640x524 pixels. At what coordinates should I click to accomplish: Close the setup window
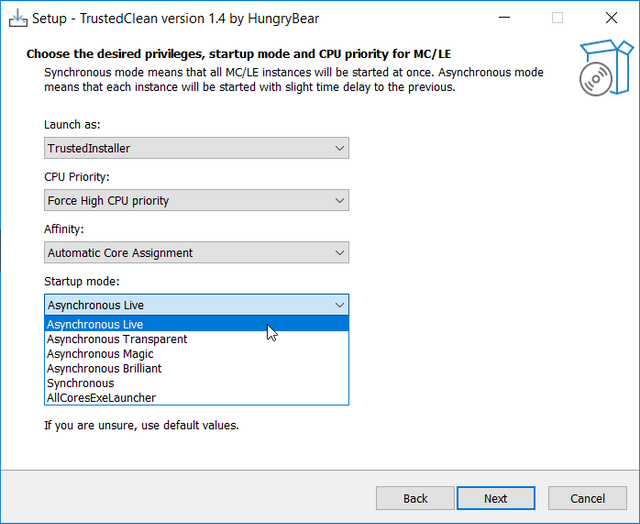coord(611,18)
